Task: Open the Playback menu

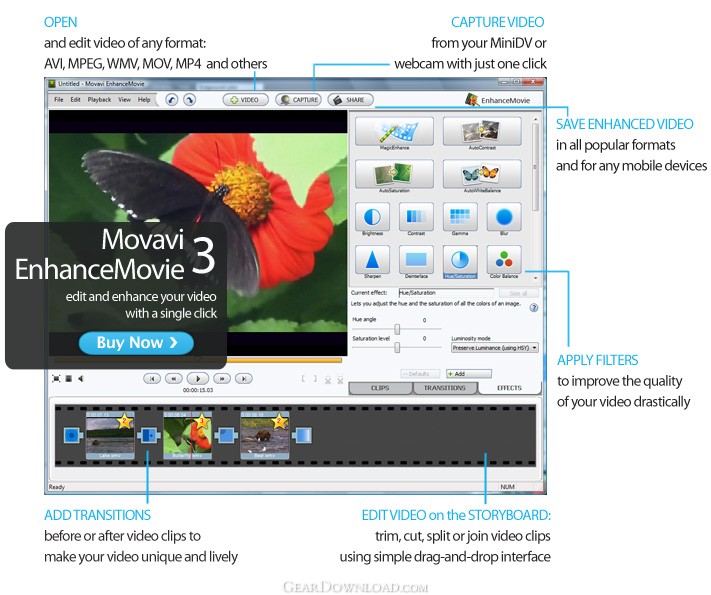Action: tap(99, 100)
